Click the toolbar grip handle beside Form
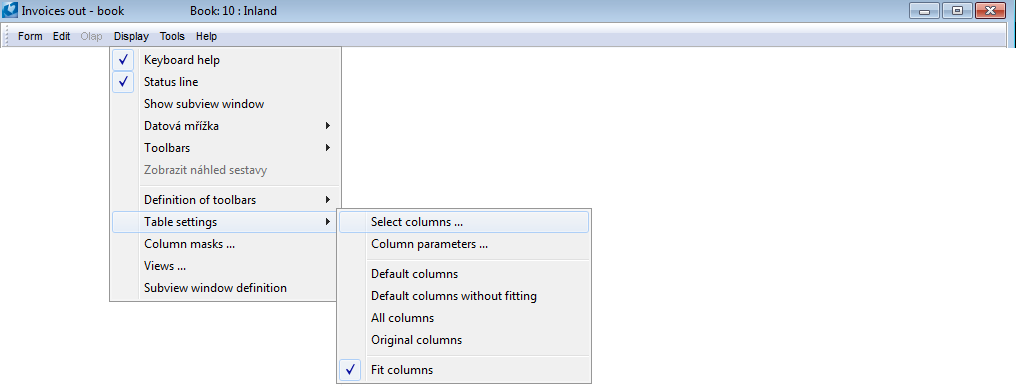This screenshot has width=1024, height=386. pos(7,37)
